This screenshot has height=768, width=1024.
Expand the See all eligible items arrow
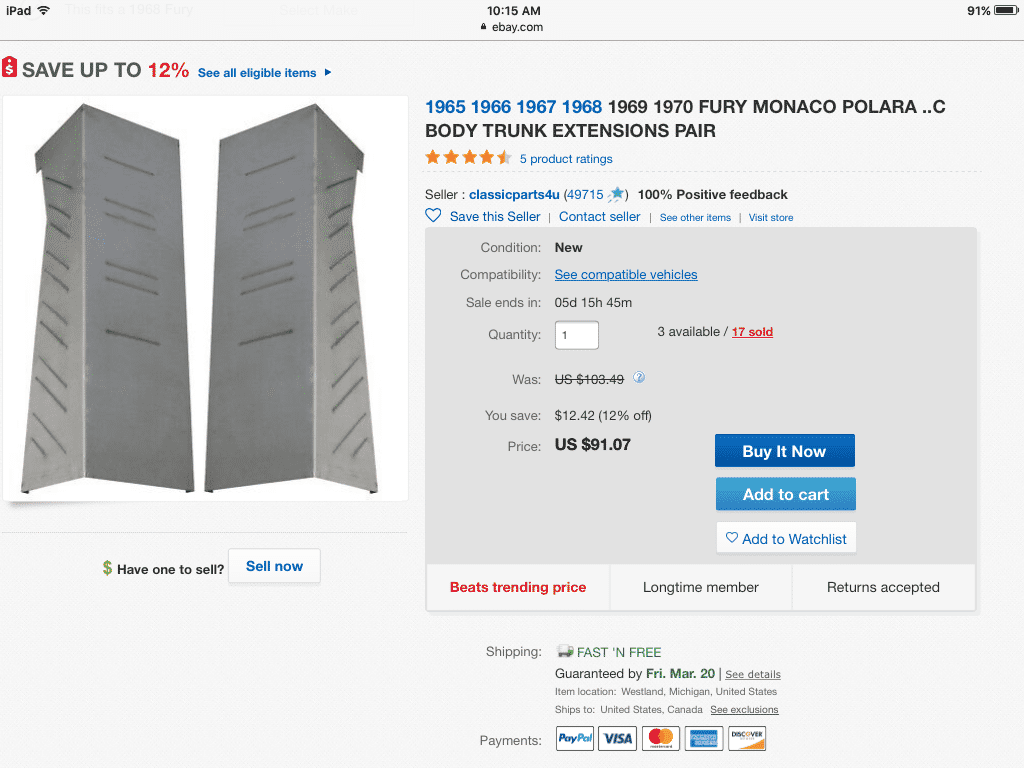click(328, 73)
